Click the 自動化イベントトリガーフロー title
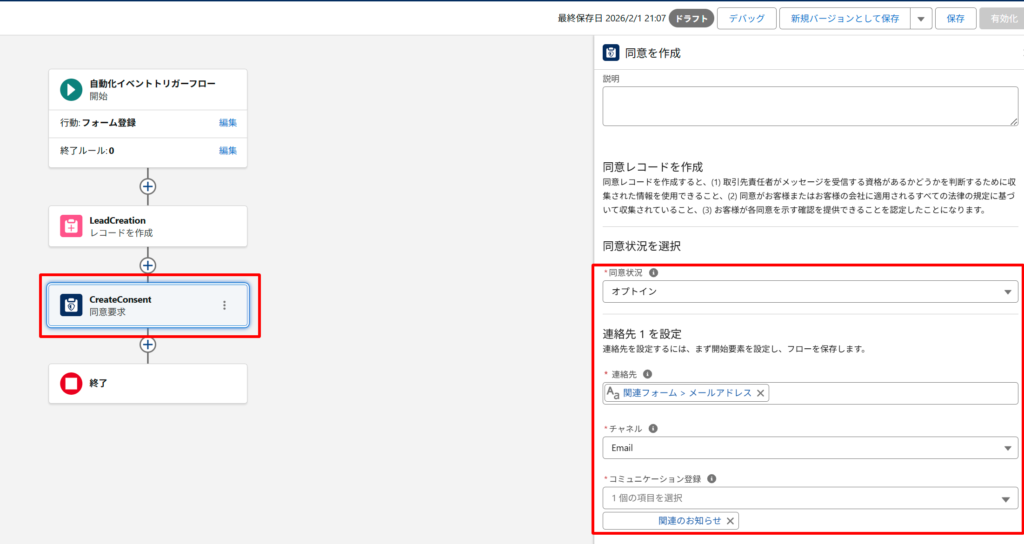 point(152,84)
